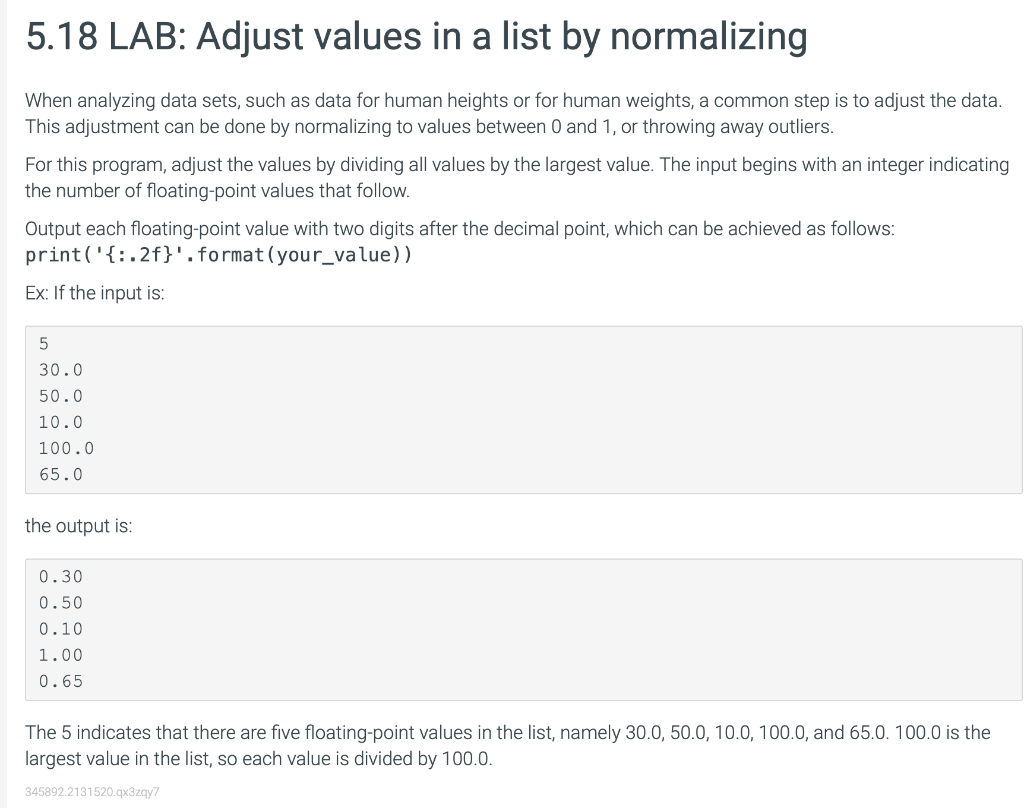The height and width of the screenshot is (808, 1024).
Task: Click the paragraph about dividing by largest value
Action: coord(517,178)
